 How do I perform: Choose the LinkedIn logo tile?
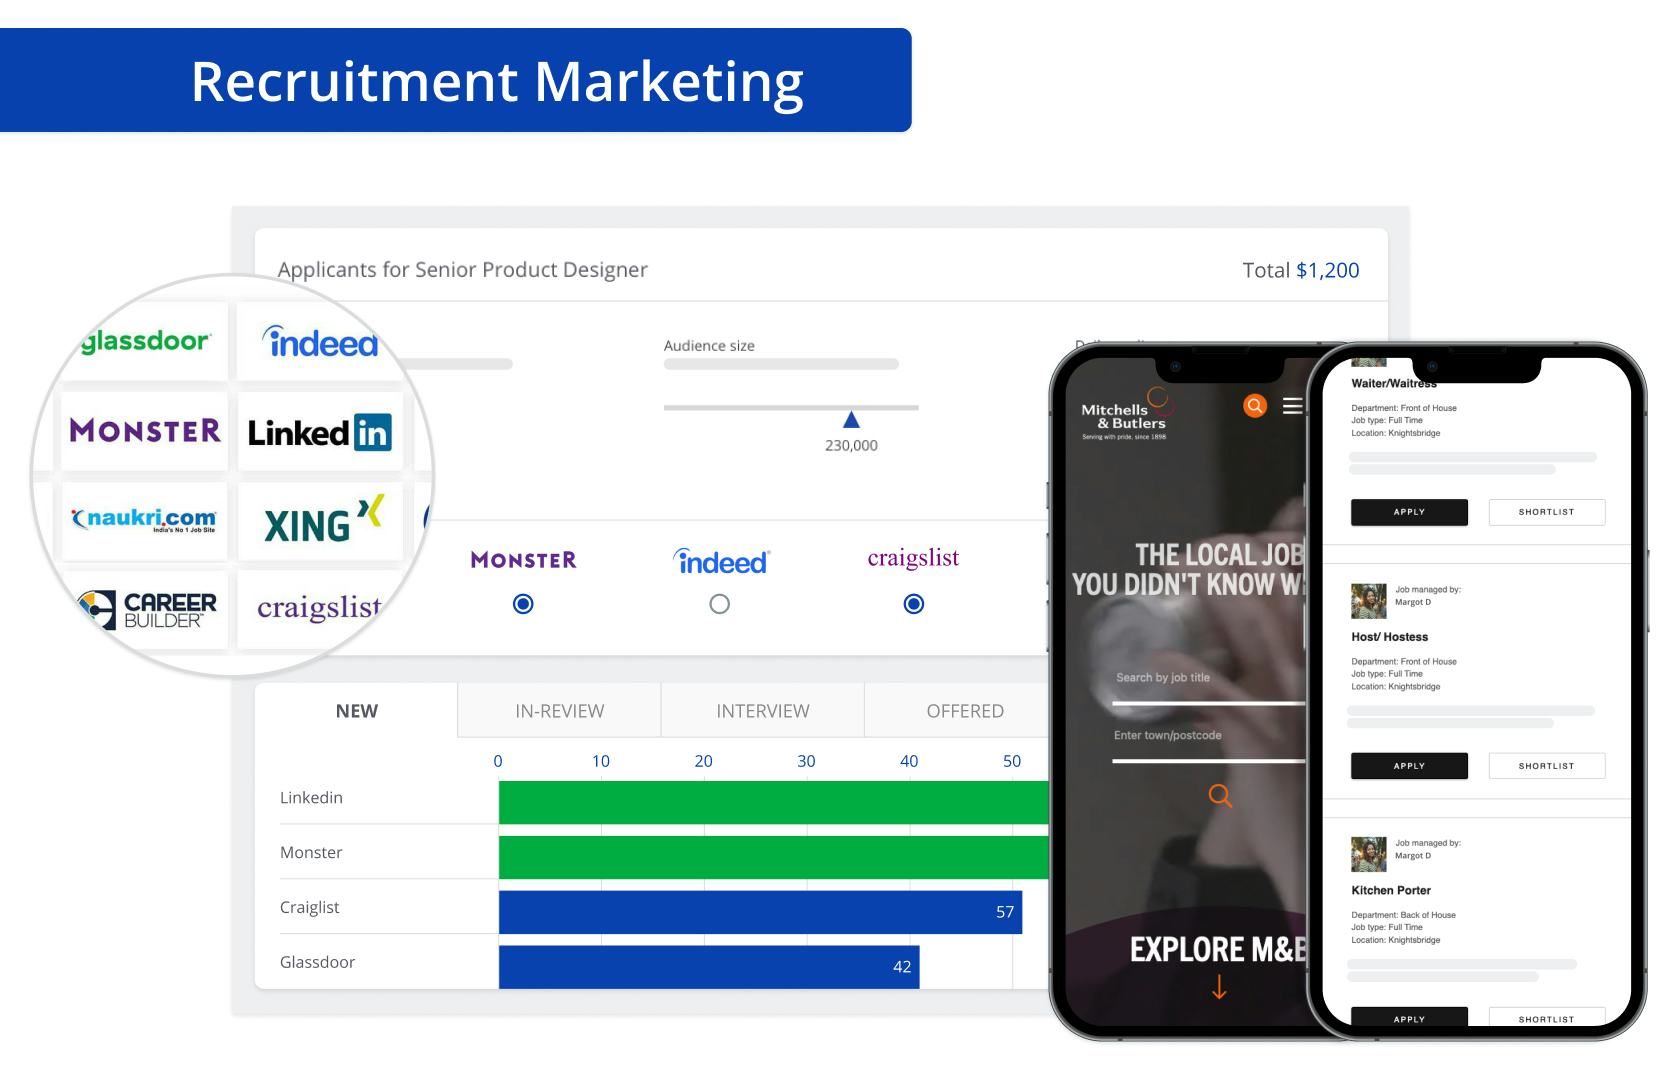320,431
